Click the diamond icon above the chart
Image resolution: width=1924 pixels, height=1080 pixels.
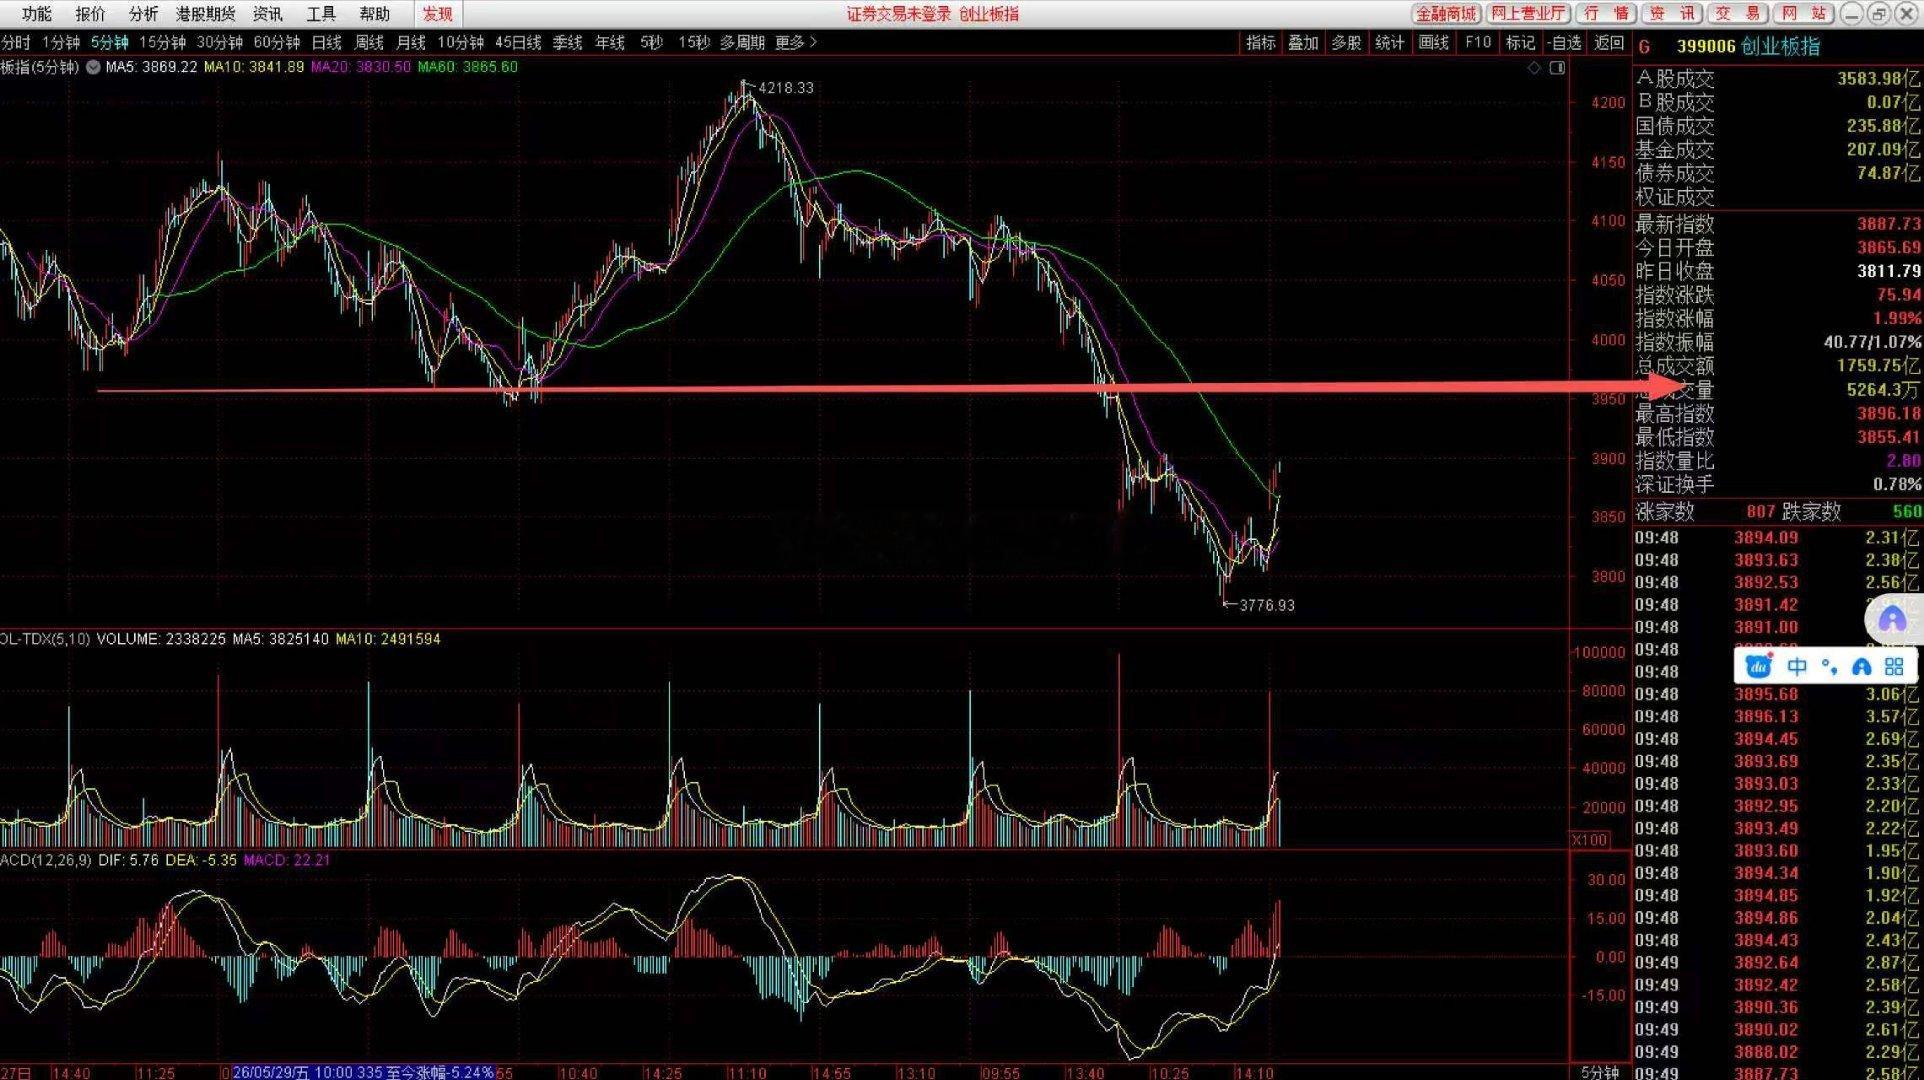(1534, 68)
